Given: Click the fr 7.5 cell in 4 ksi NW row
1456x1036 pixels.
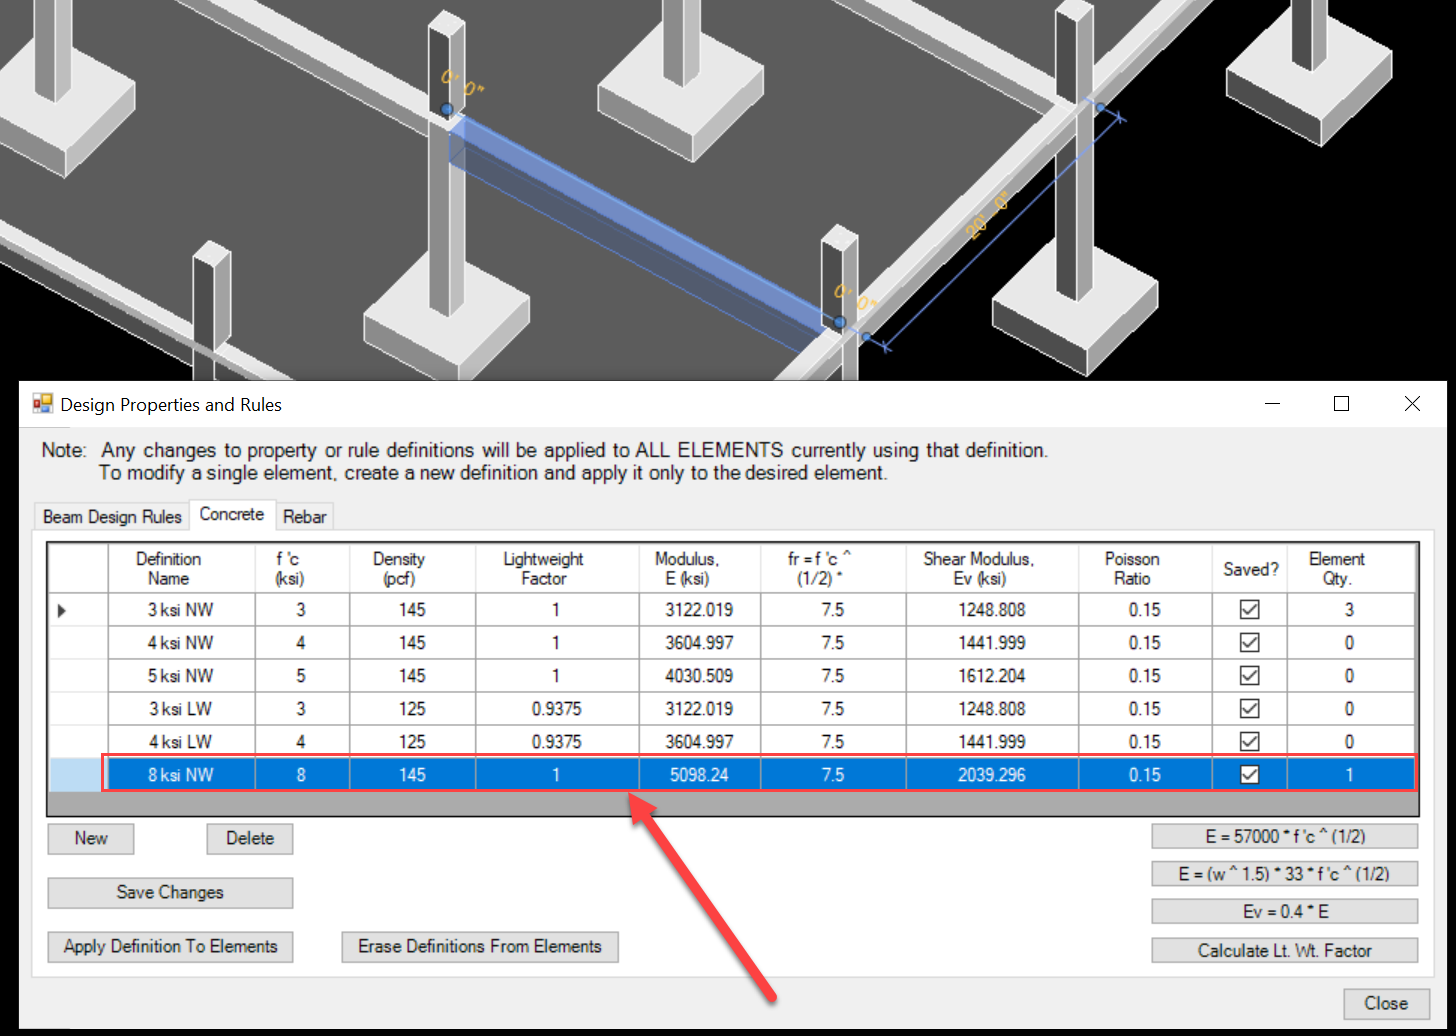Looking at the screenshot, I should click(833, 643).
